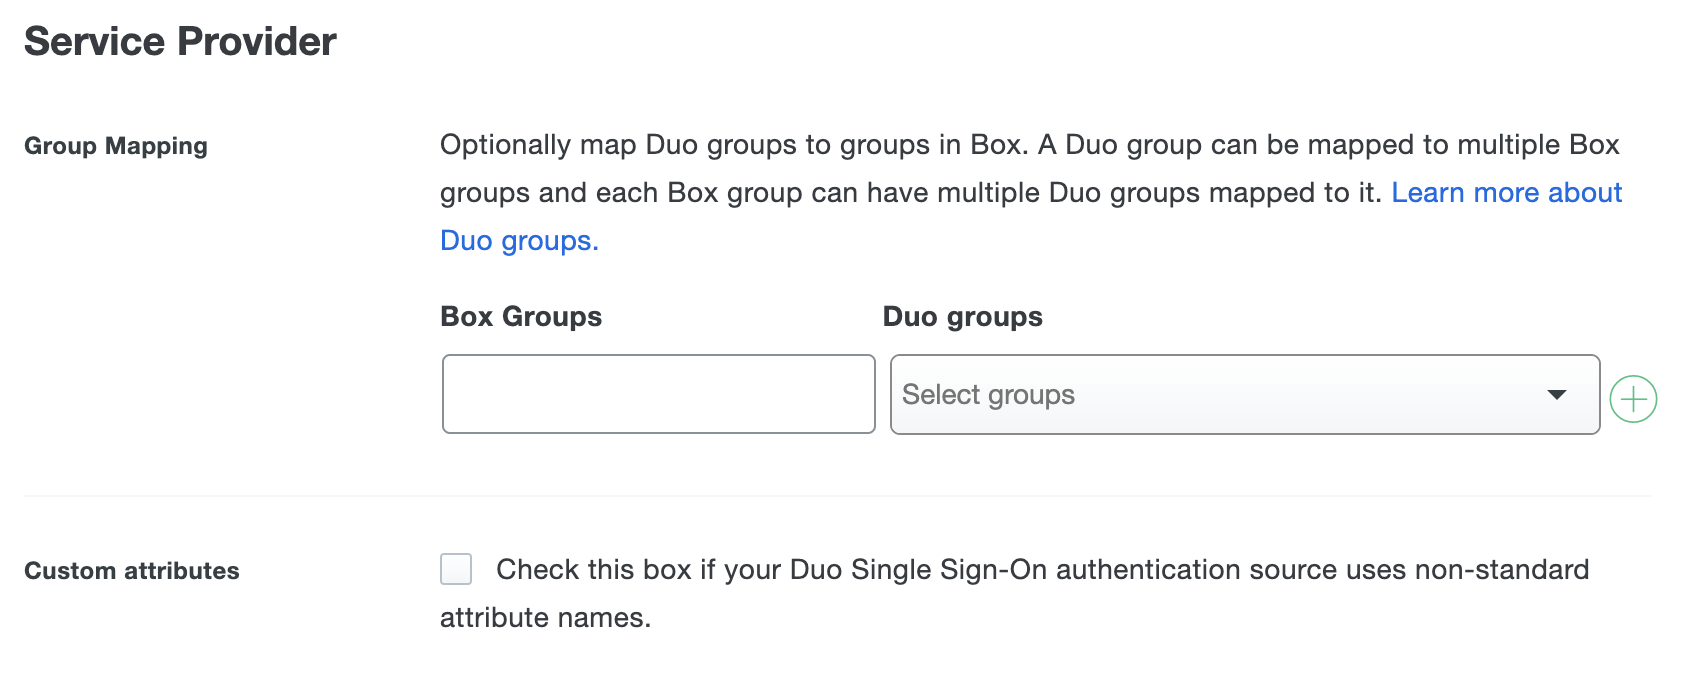Toggle the checkbox next to Custom attributes text
The image size is (1684, 678).
click(455, 569)
